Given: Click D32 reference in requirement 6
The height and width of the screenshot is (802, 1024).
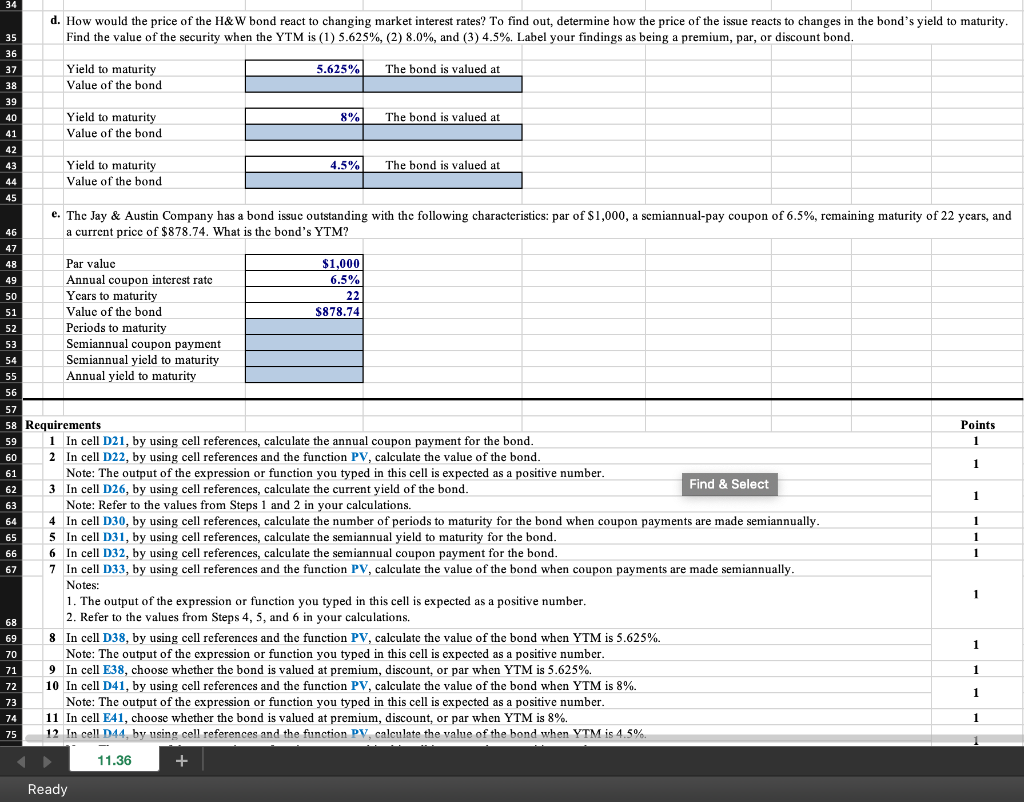Looking at the screenshot, I should (x=114, y=553).
